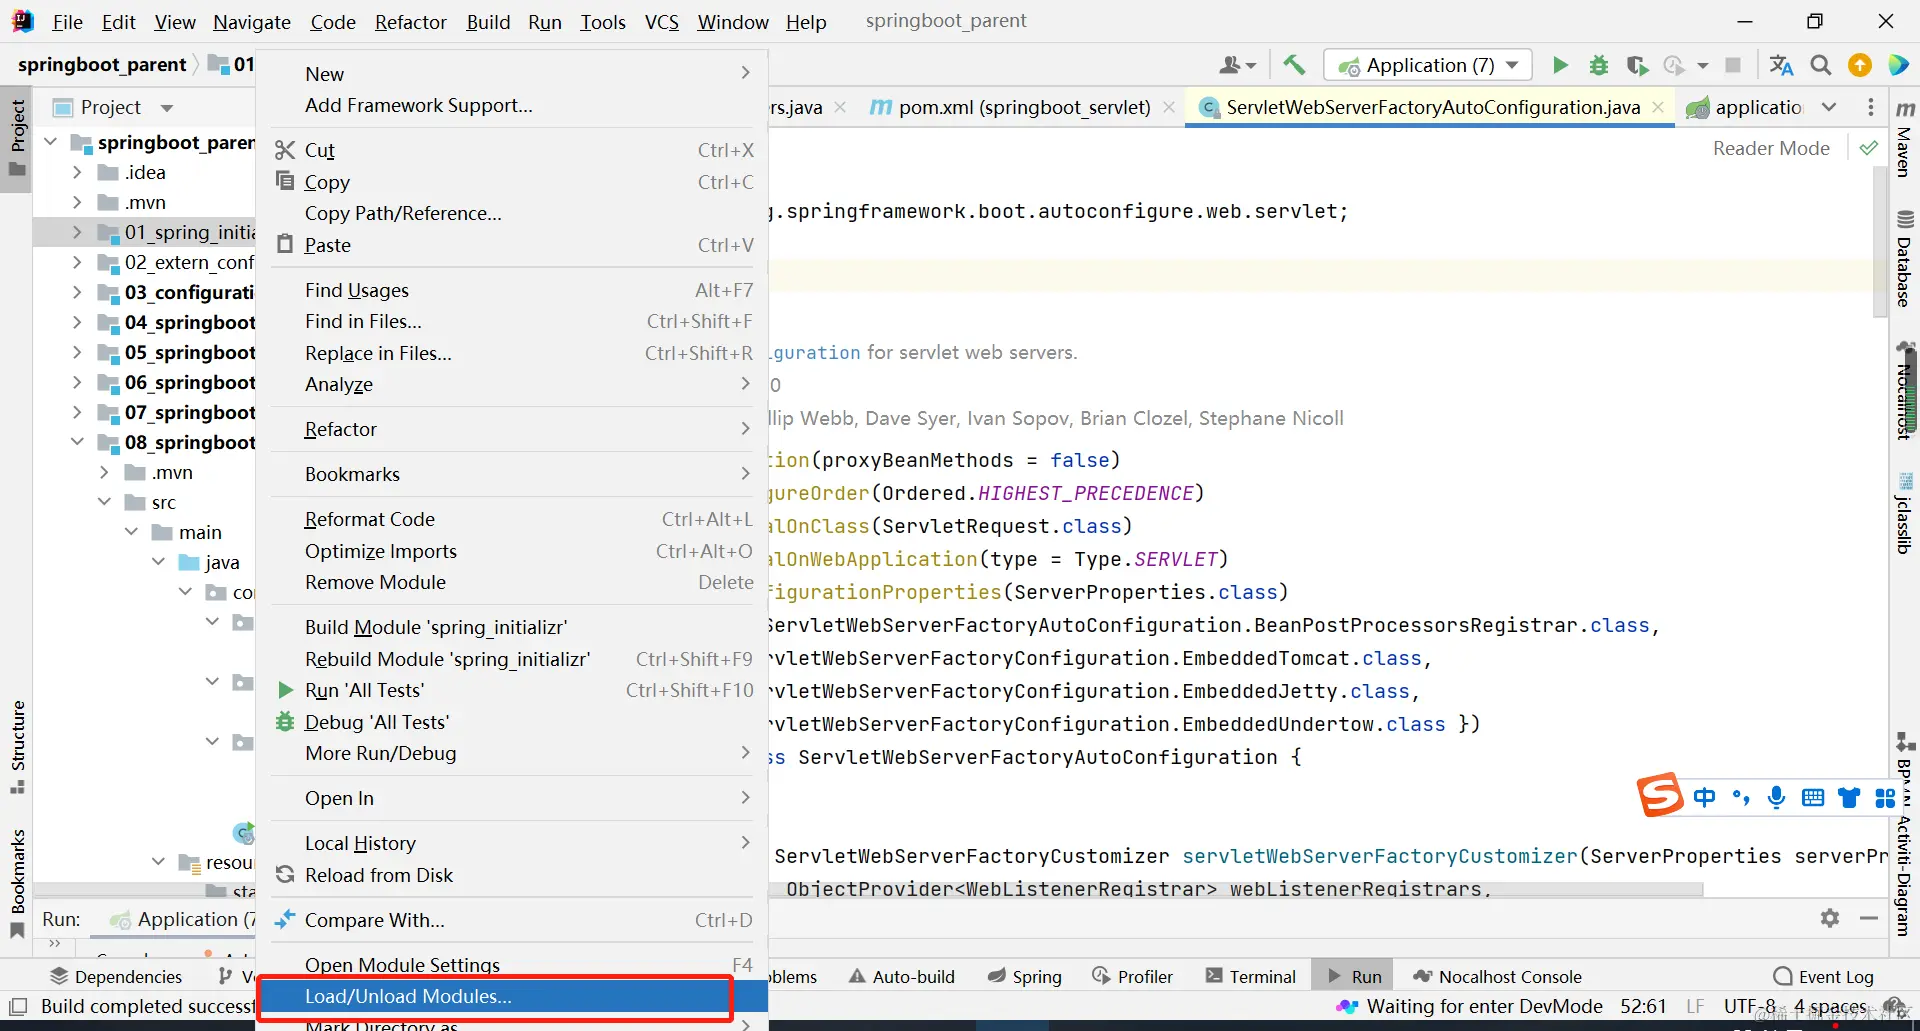Open the editor tabs more options menu
The width and height of the screenshot is (1920, 1031).
[x=1871, y=107]
